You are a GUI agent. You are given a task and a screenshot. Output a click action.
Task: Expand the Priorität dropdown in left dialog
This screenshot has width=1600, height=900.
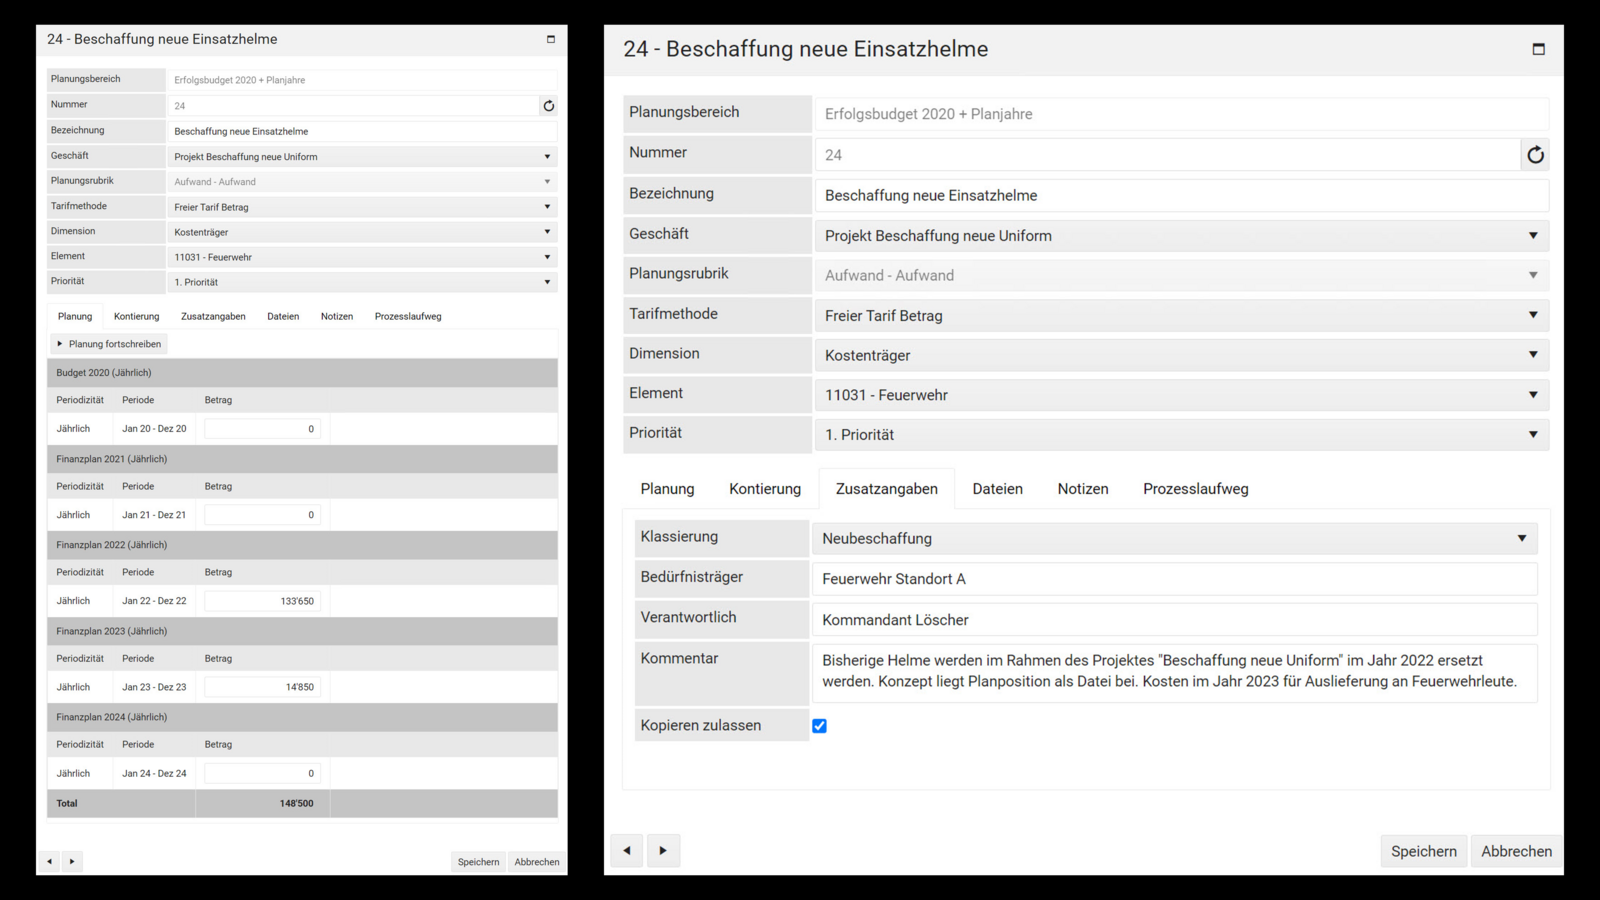tap(361, 282)
